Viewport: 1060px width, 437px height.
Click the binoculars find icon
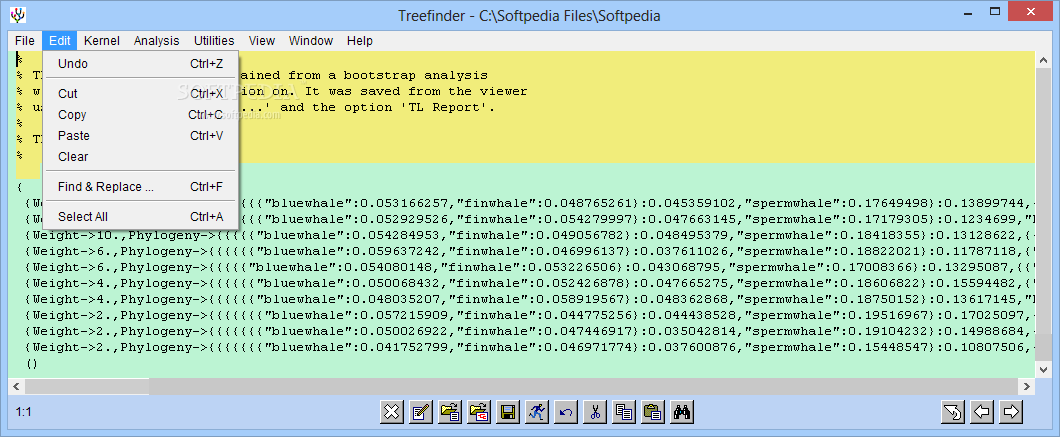coord(683,412)
